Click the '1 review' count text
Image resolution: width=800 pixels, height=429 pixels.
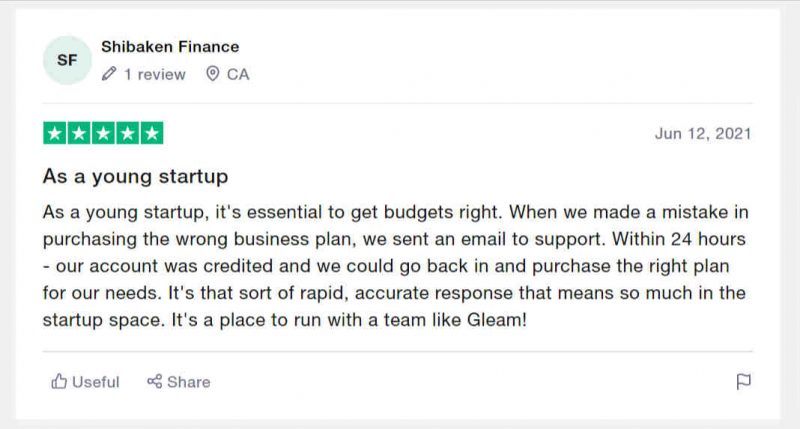point(155,74)
